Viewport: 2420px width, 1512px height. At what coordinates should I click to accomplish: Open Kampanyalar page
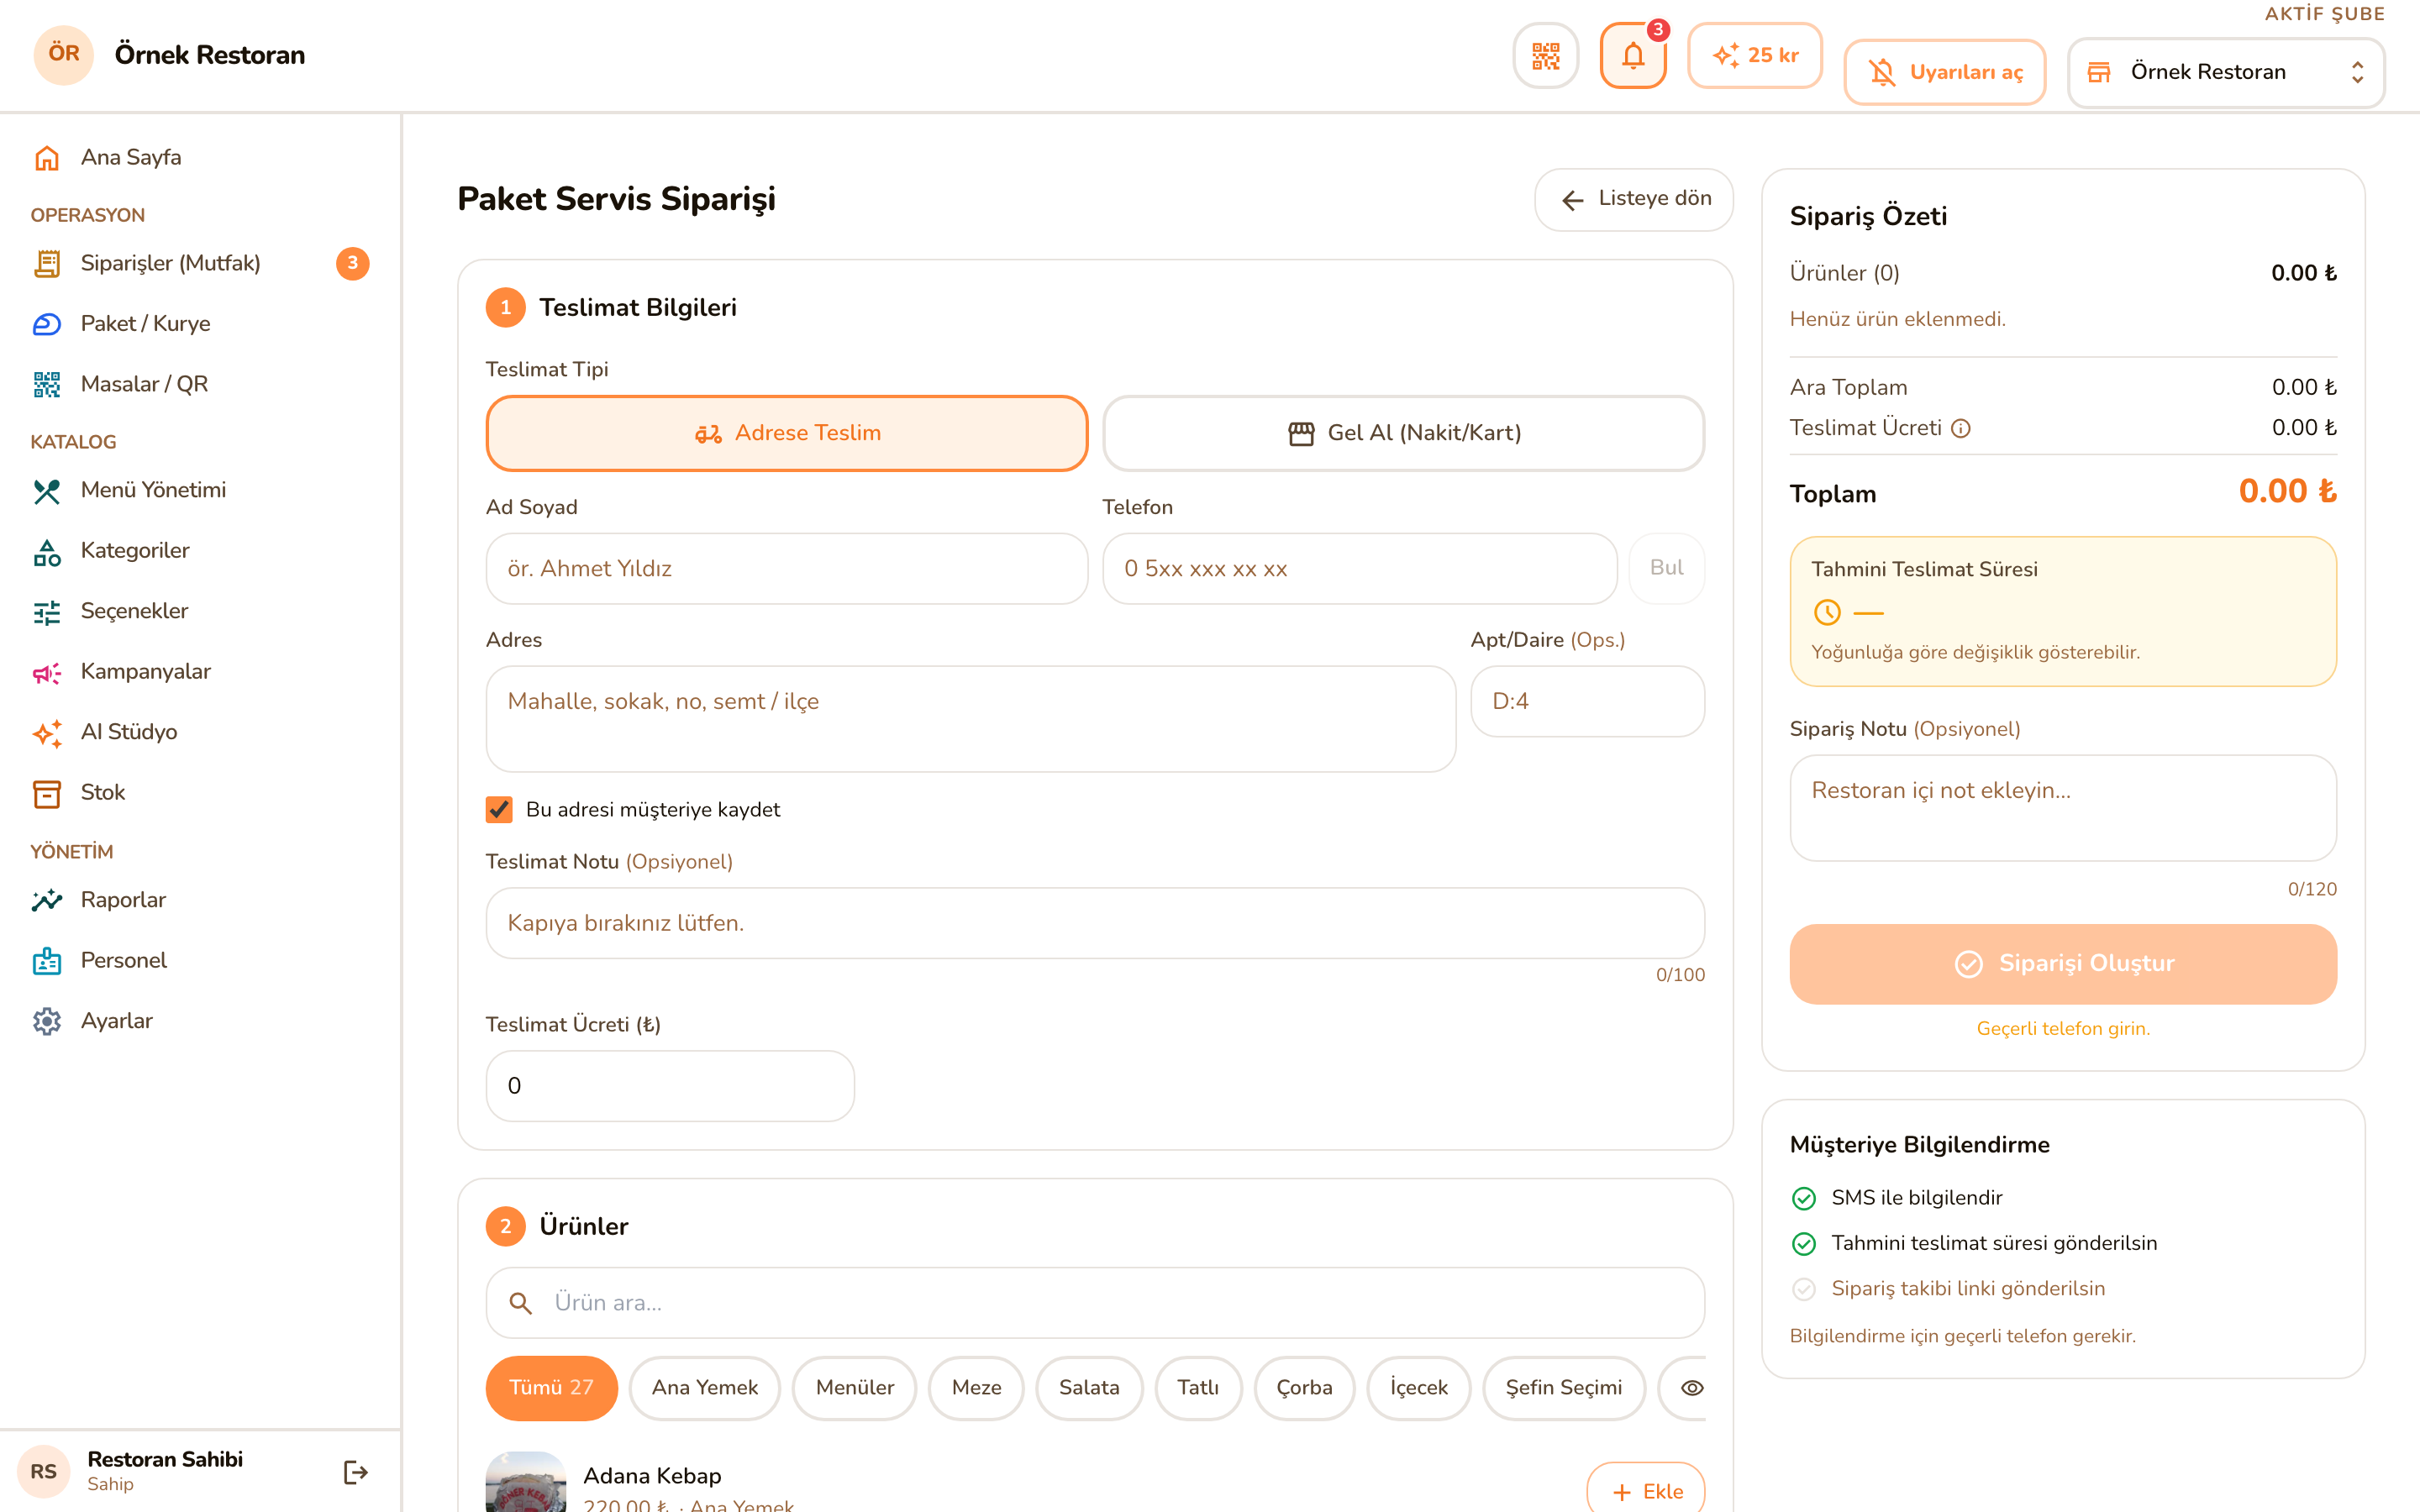click(x=200, y=672)
